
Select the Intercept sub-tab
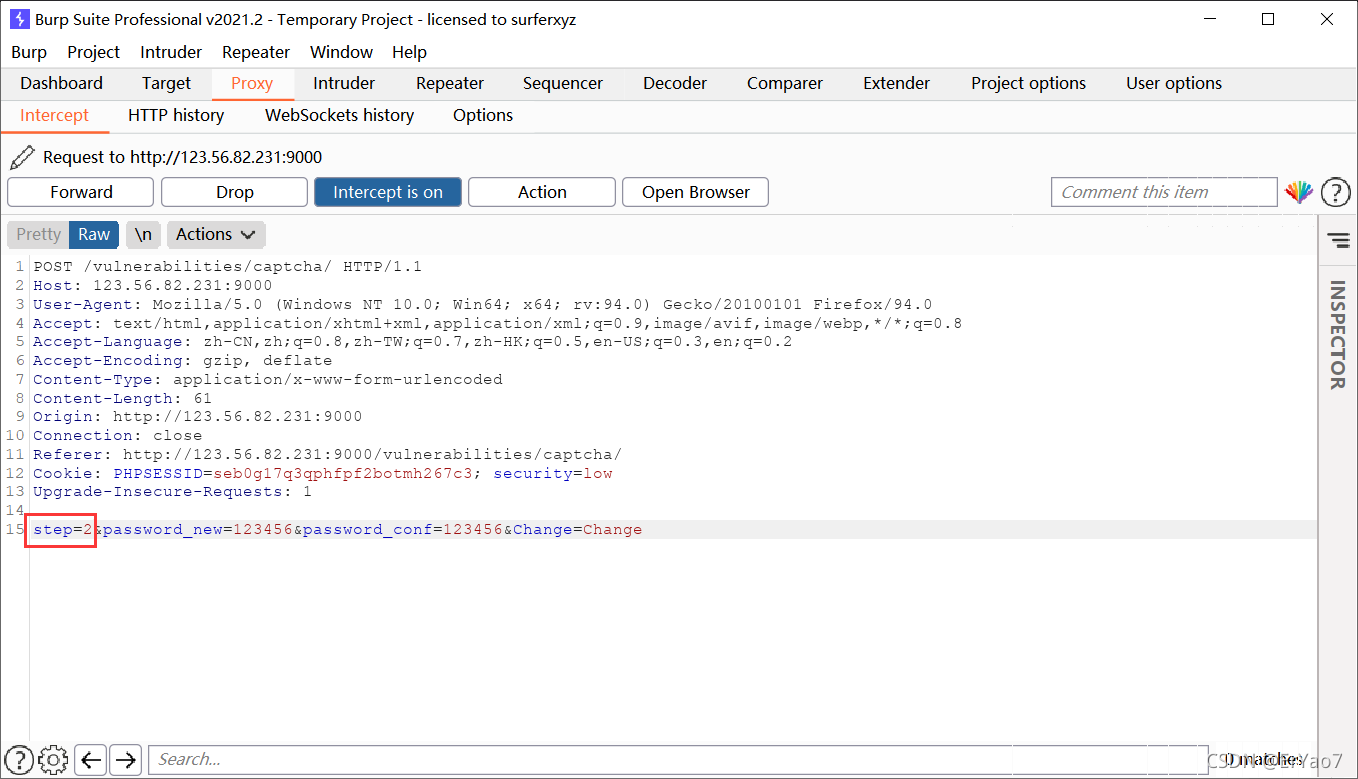click(x=55, y=115)
